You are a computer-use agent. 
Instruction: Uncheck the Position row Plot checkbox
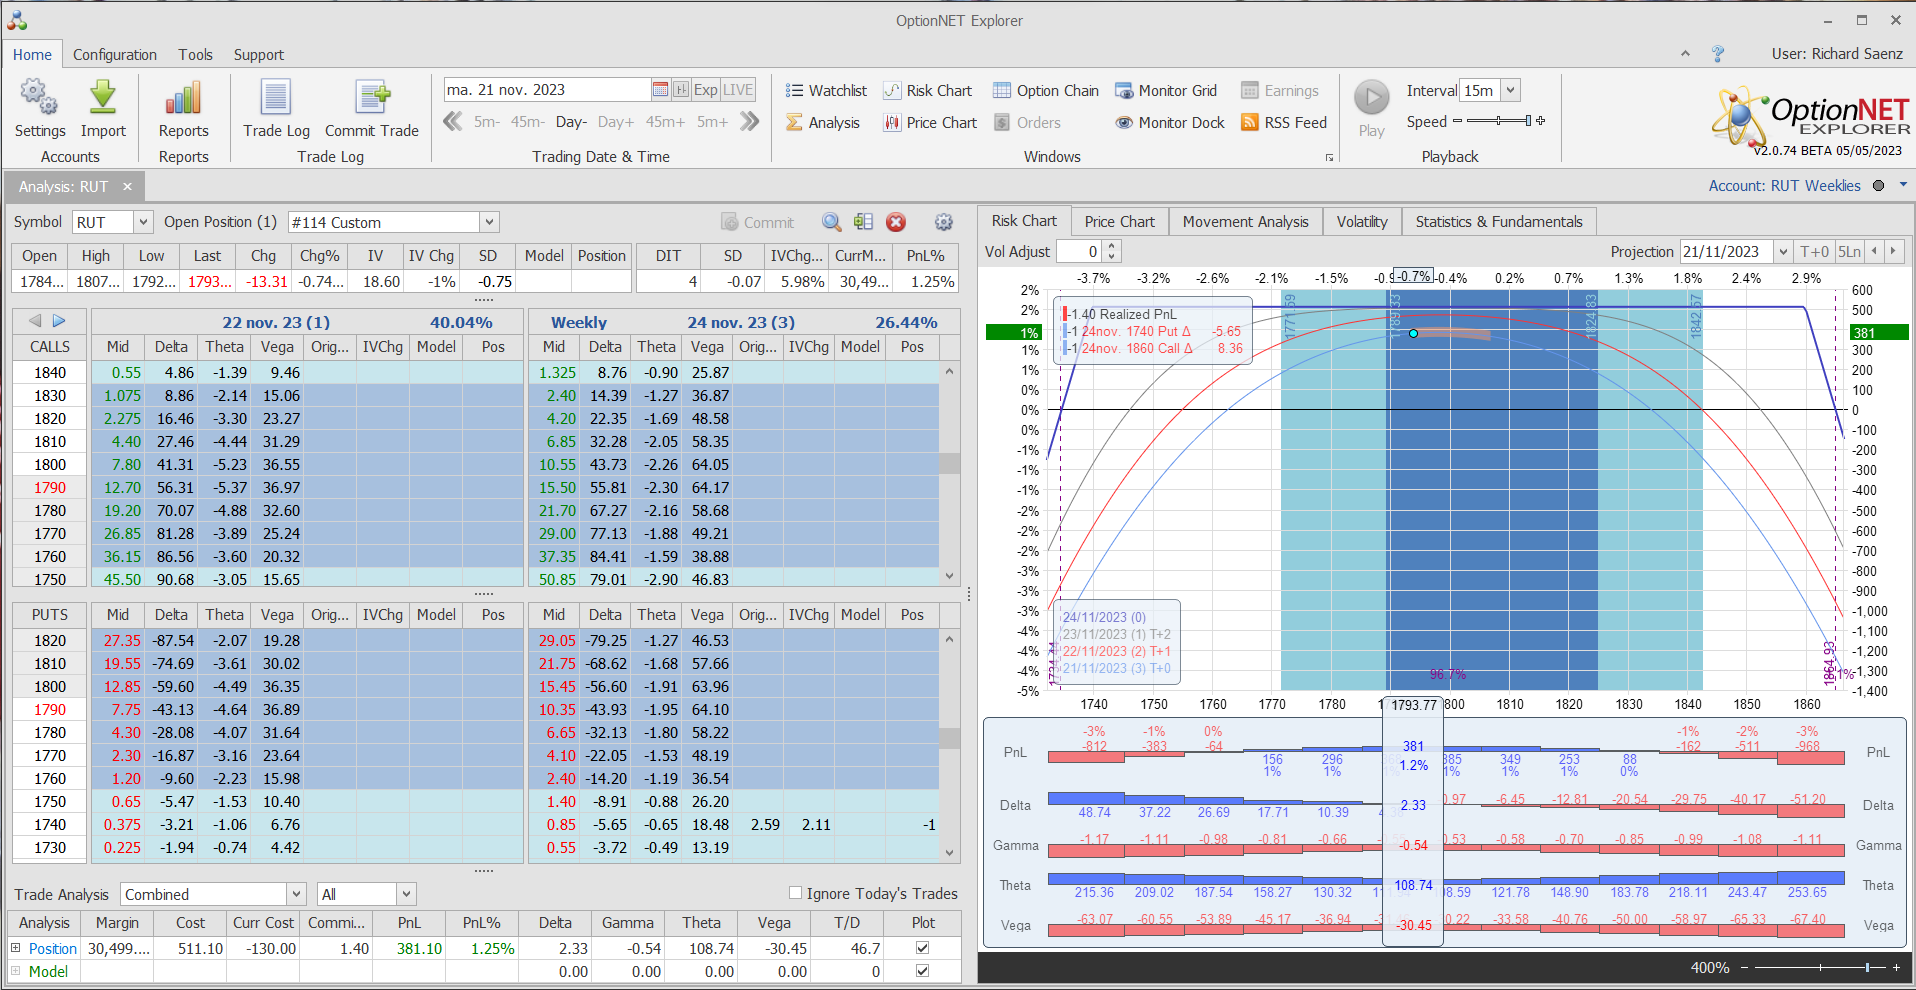[x=922, y=948]
